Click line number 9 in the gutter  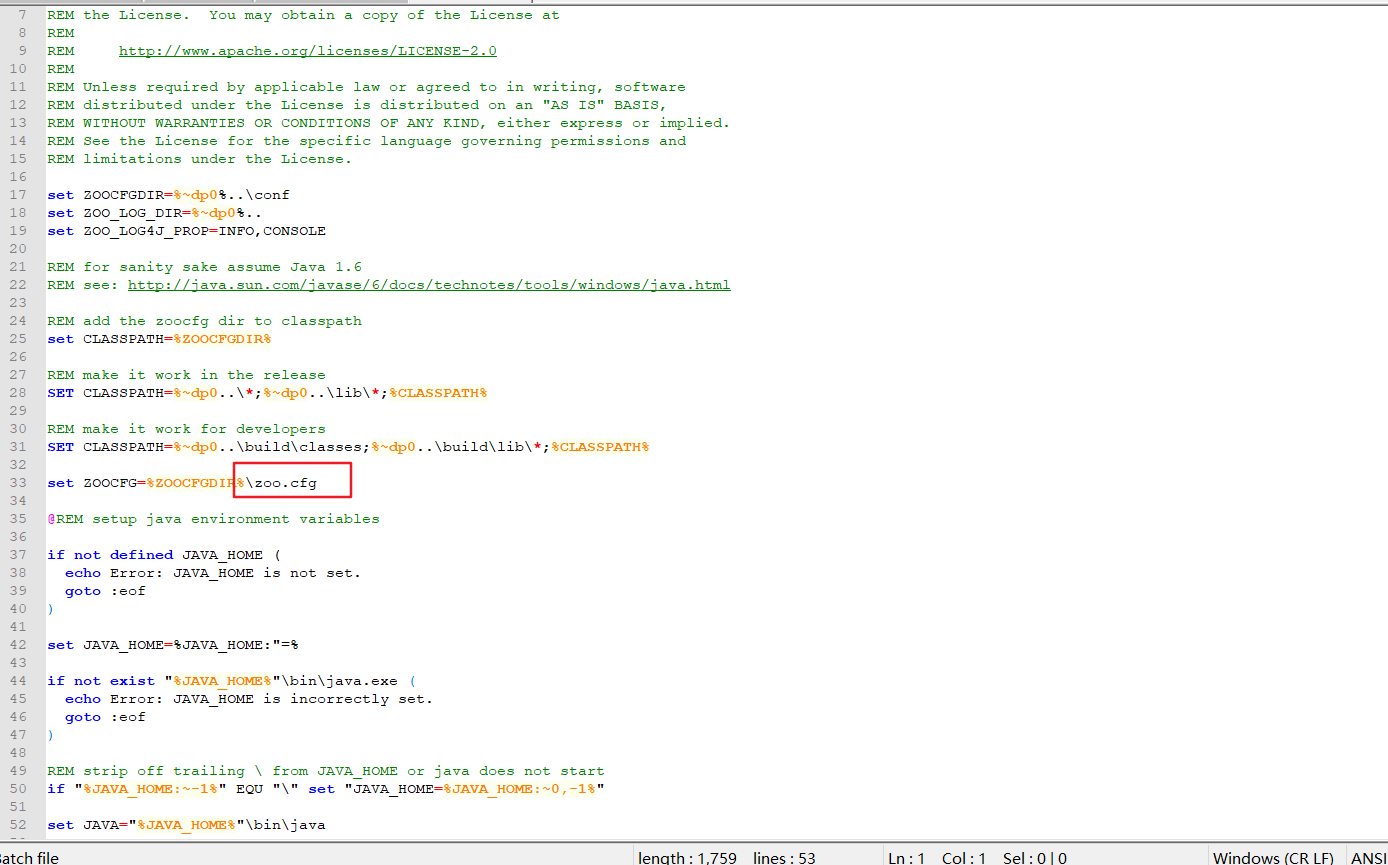(x=23, y=51)
